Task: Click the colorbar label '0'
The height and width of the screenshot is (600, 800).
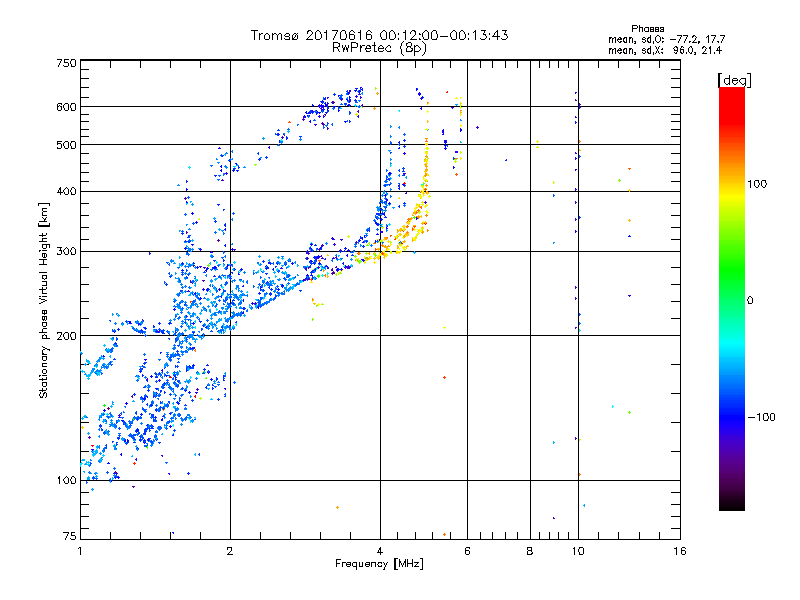Action: (750, 301)
